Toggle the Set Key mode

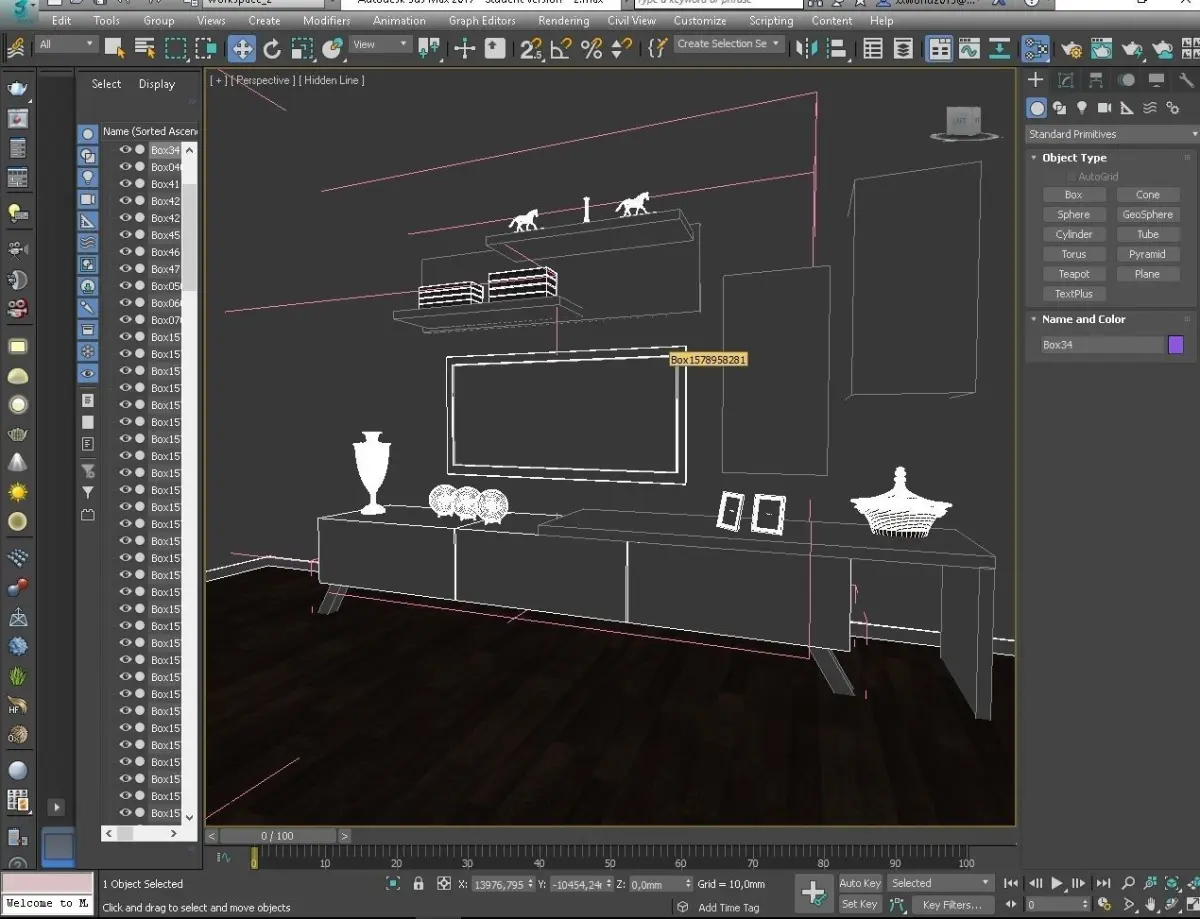click(860, 904)
